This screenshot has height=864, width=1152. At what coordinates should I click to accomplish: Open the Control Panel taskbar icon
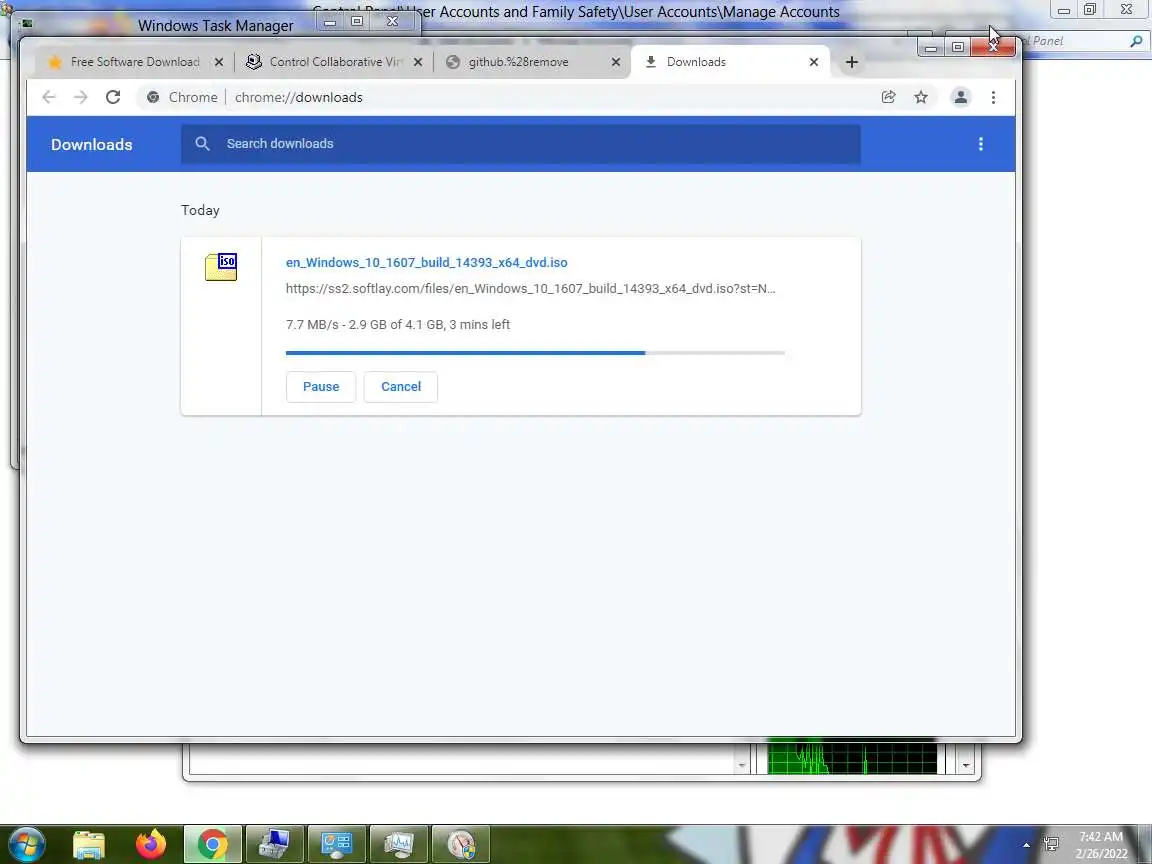(x=336, y=845)
